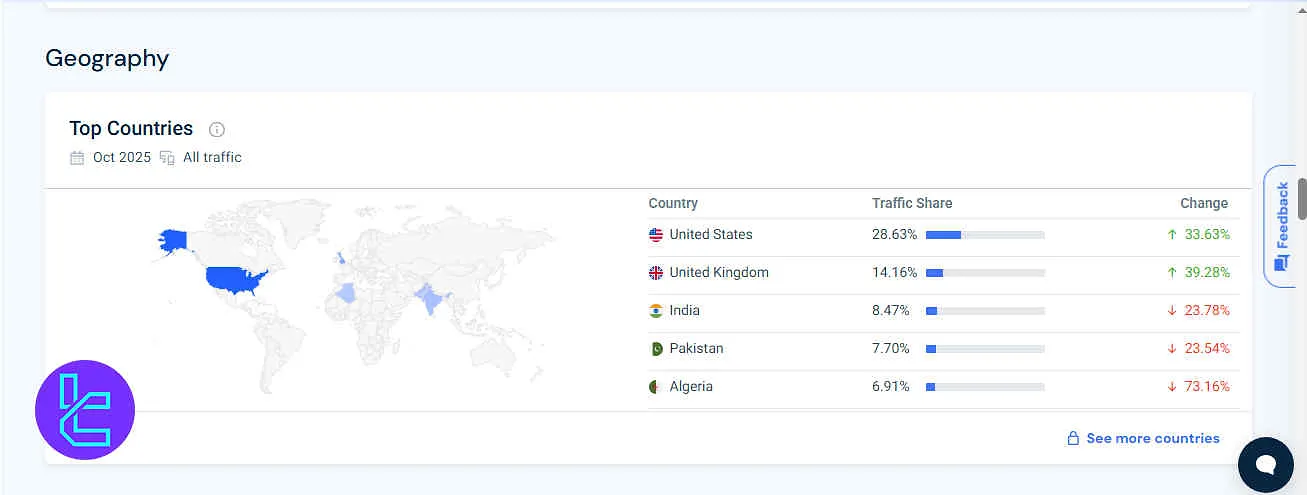Image resolution: width=1307 pixels, height=495 pixels.
Task: Click the lock icon near See more countries
Action: click(1073, 439)
